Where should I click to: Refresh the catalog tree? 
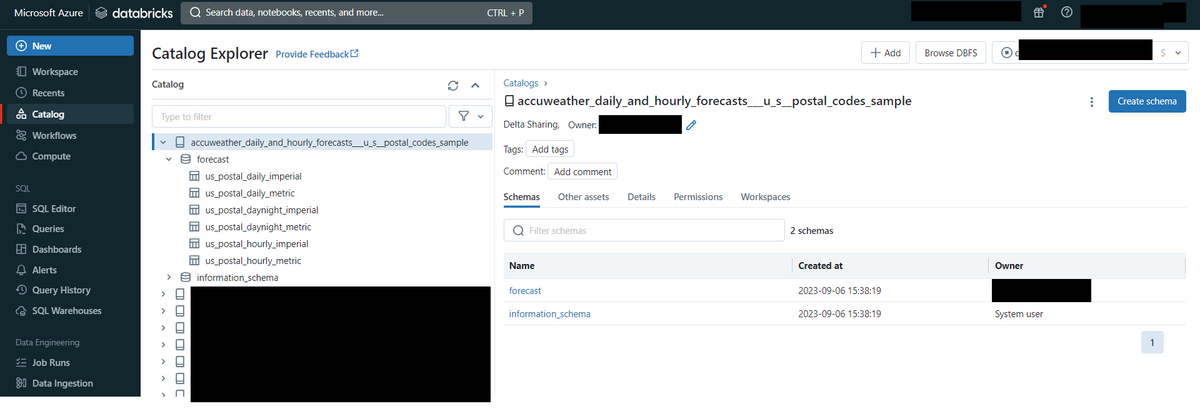tap(453, 86)
